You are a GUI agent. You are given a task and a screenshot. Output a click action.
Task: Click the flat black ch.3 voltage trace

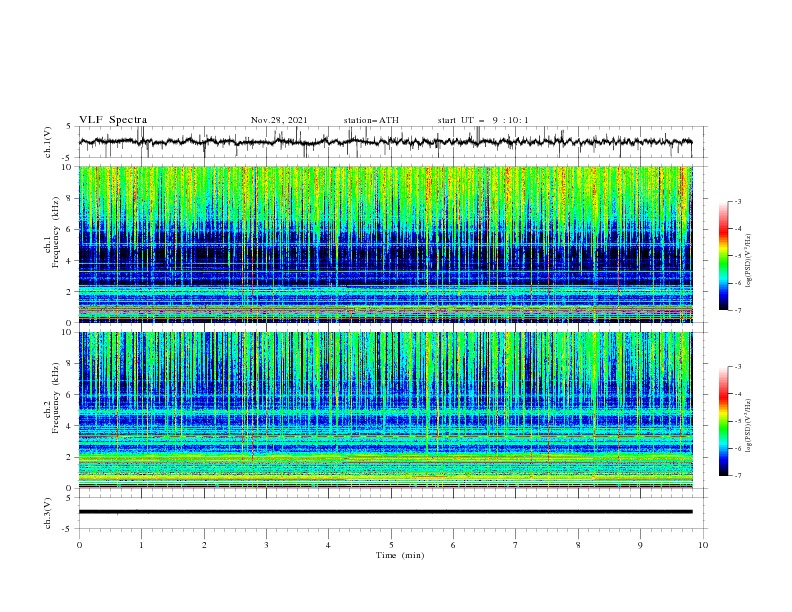tap(385, 512)
